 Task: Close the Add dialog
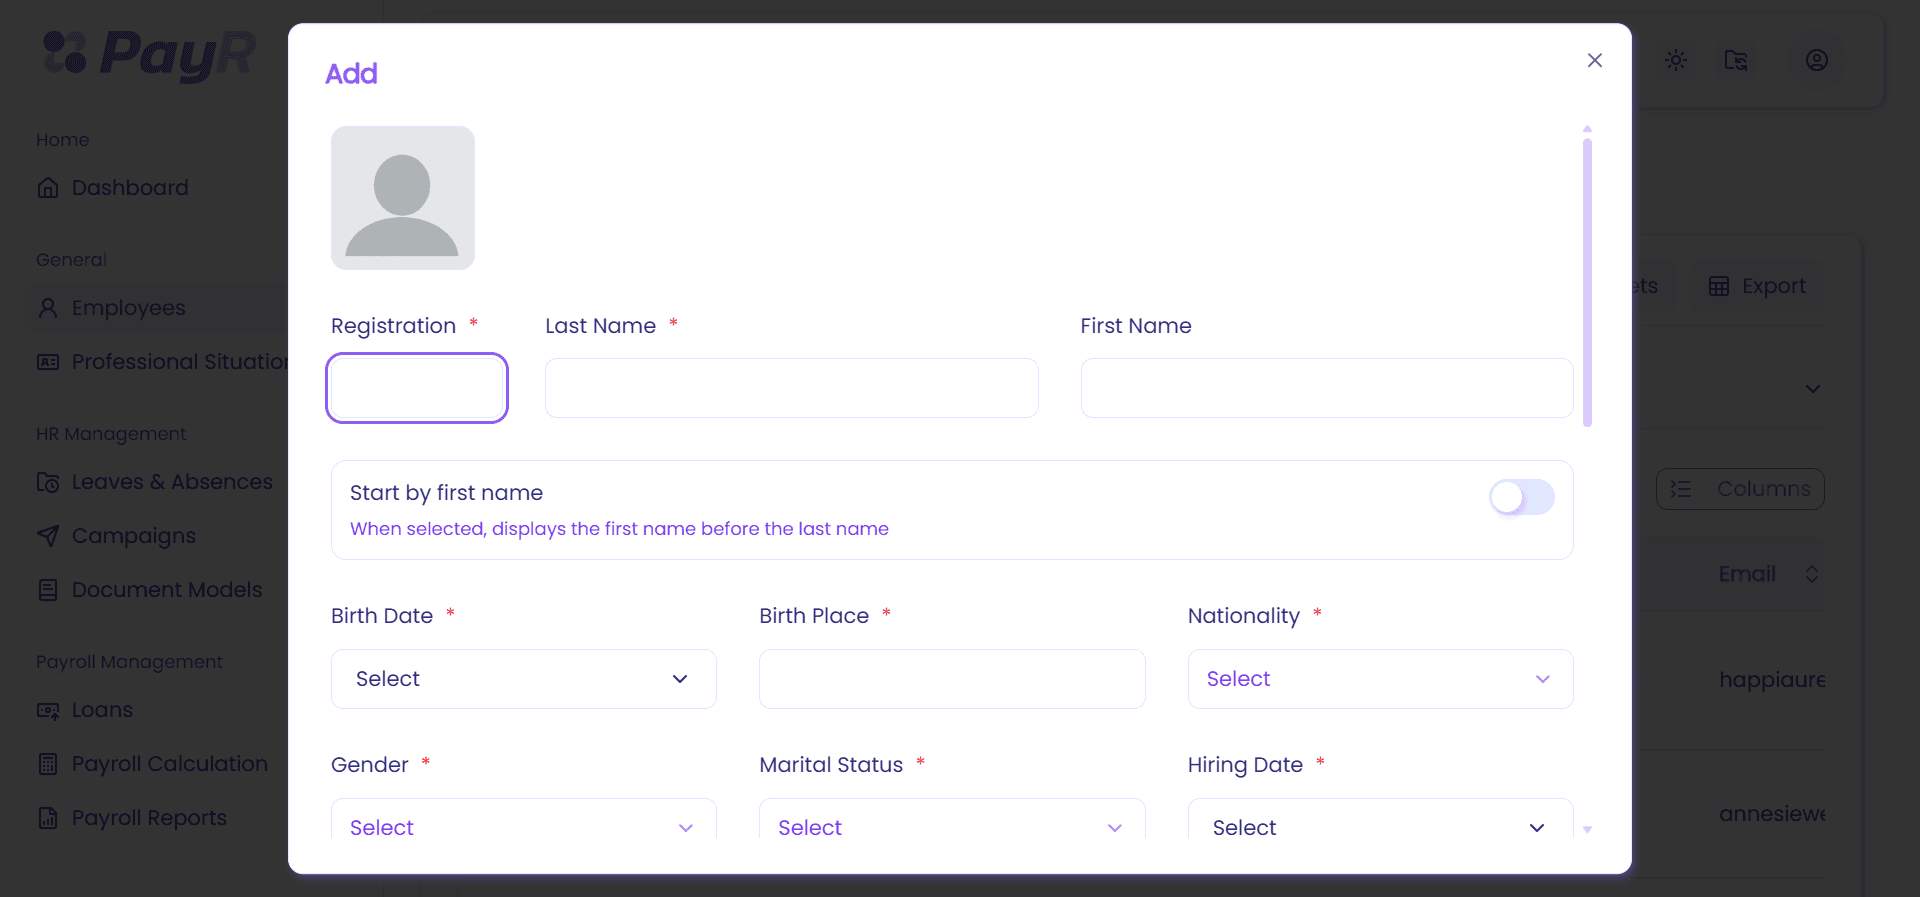click(1595, 60)
